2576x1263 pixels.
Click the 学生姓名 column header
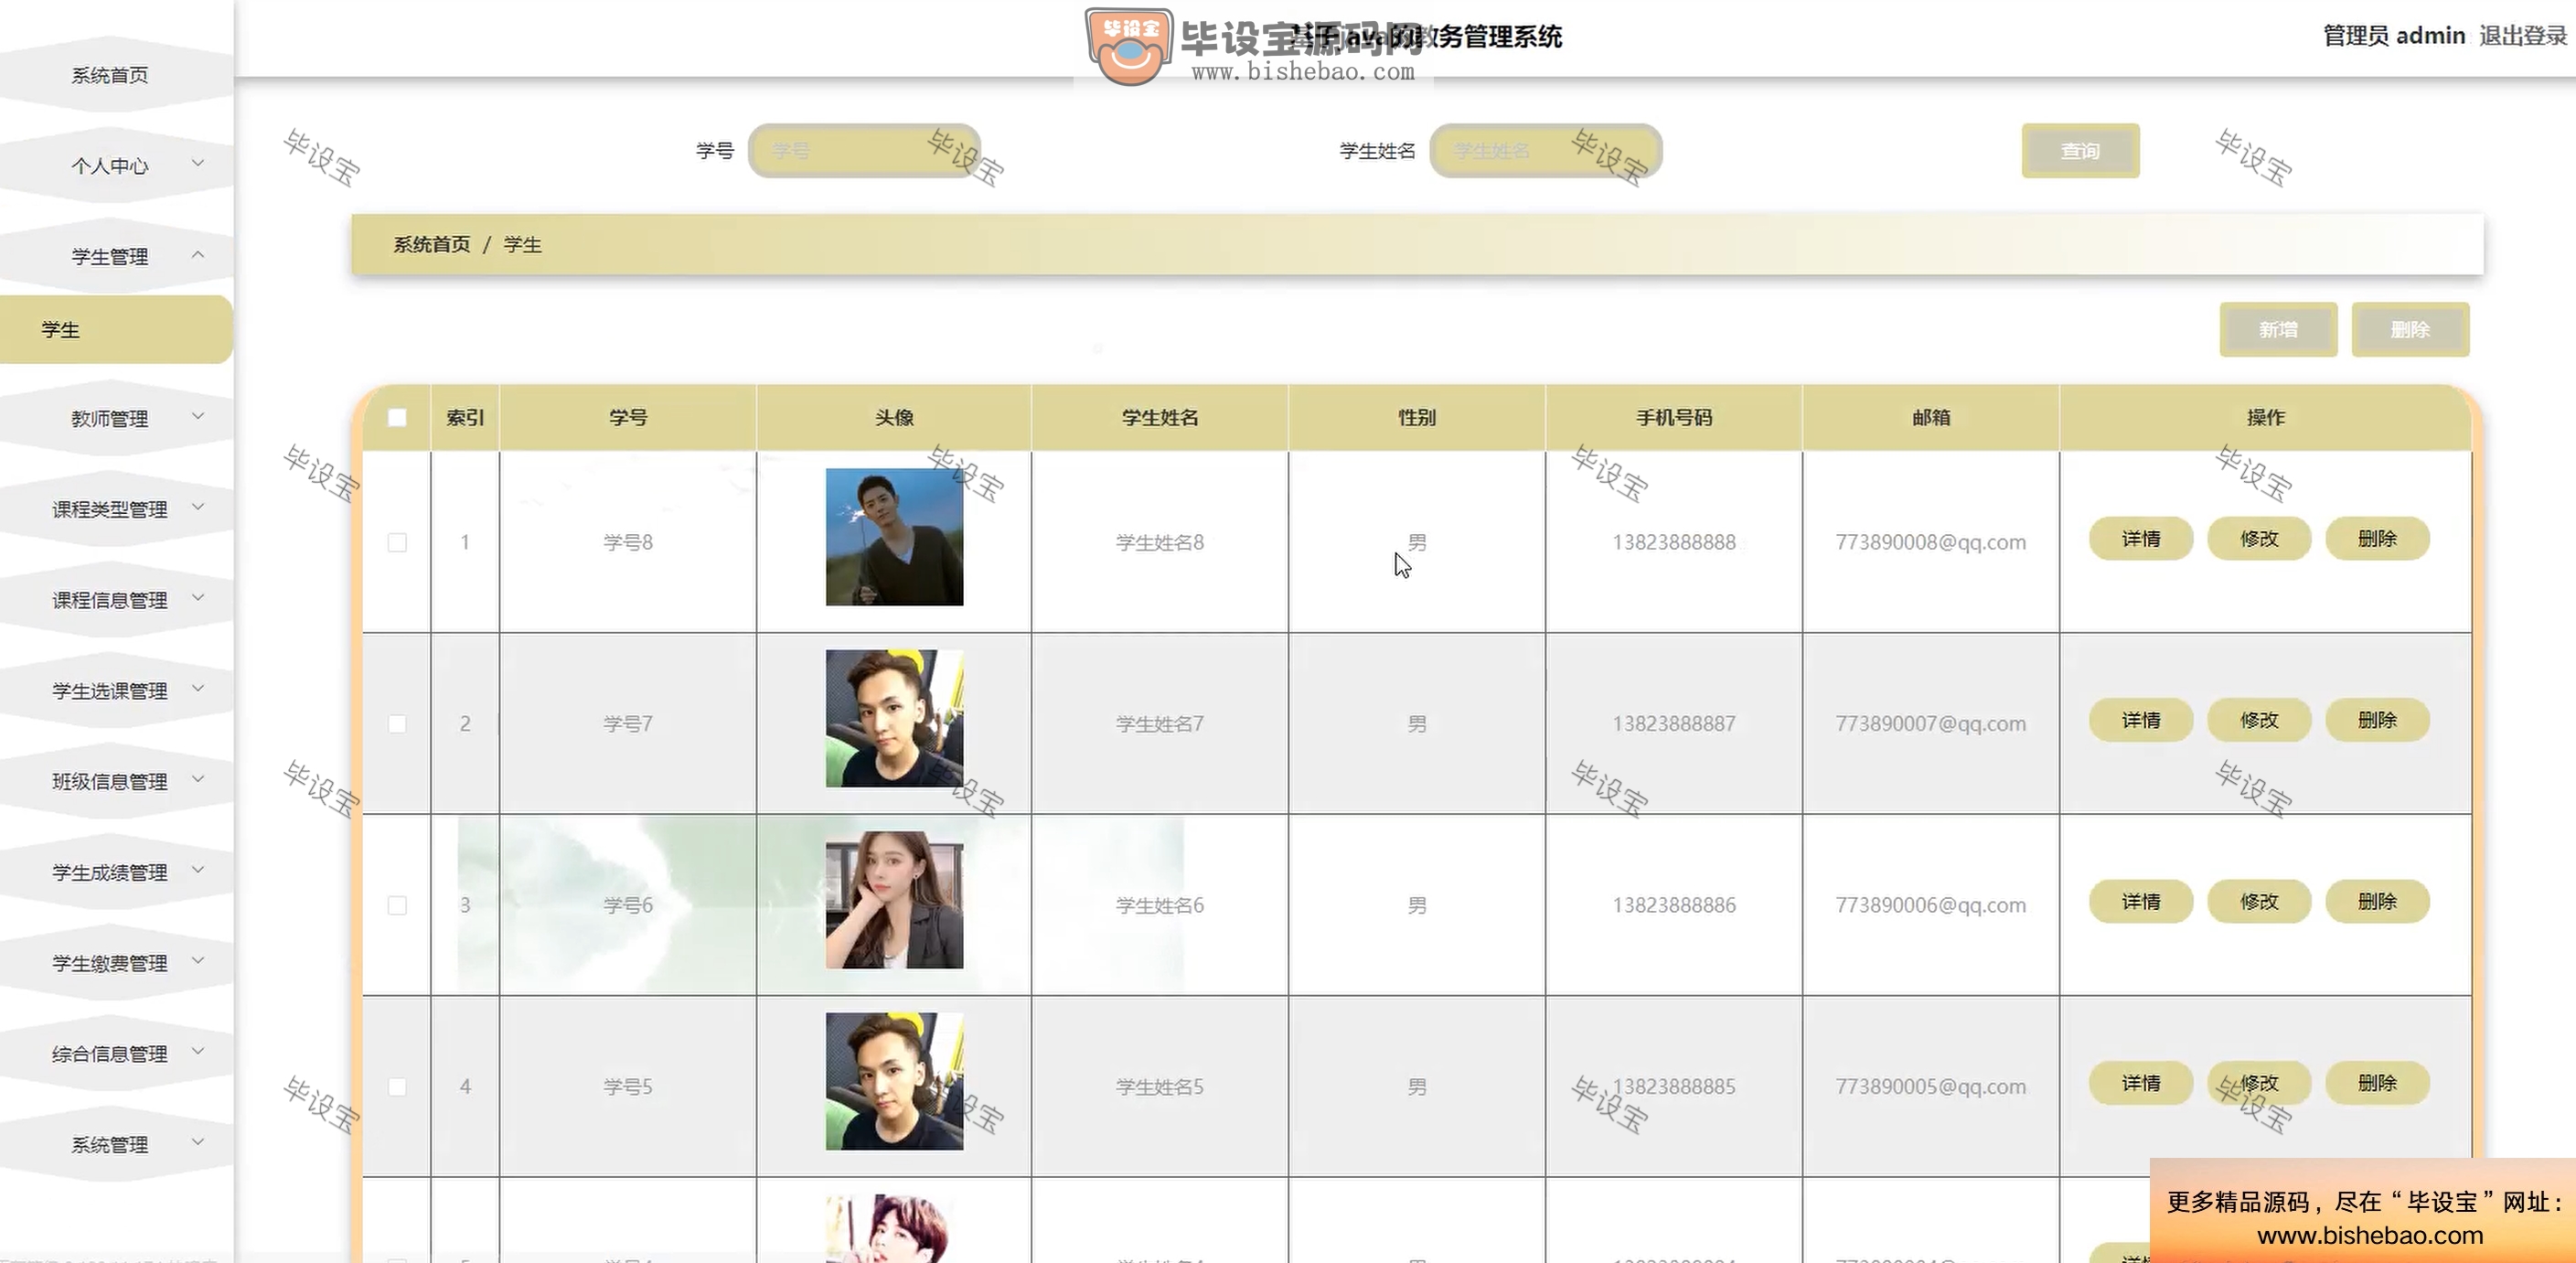1160,418
